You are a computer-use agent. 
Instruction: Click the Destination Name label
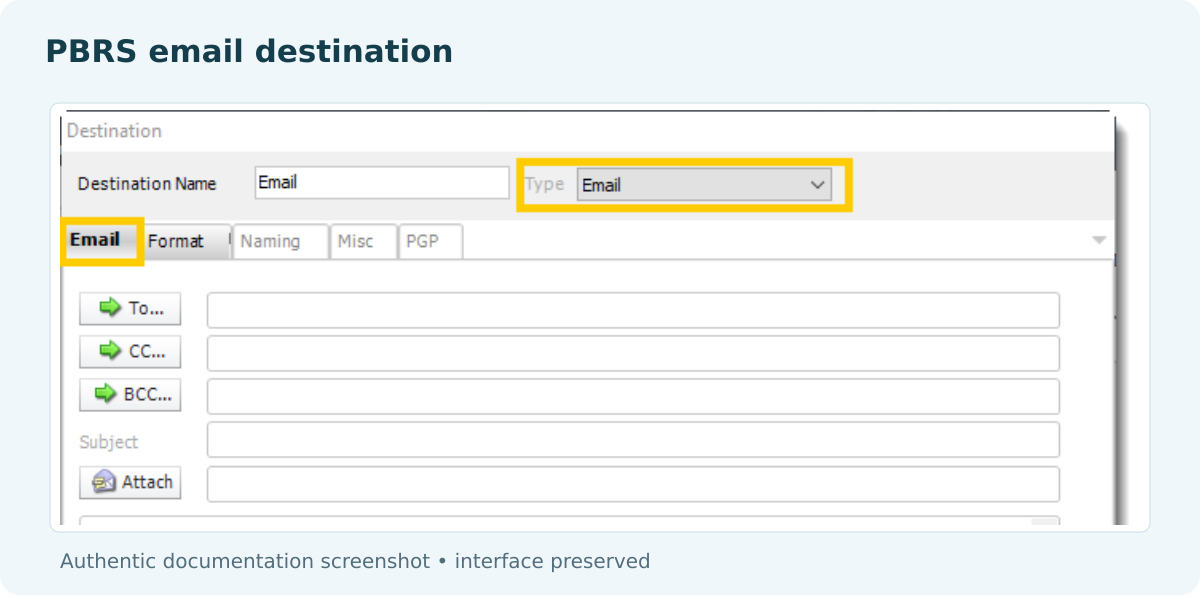point(147,184)
